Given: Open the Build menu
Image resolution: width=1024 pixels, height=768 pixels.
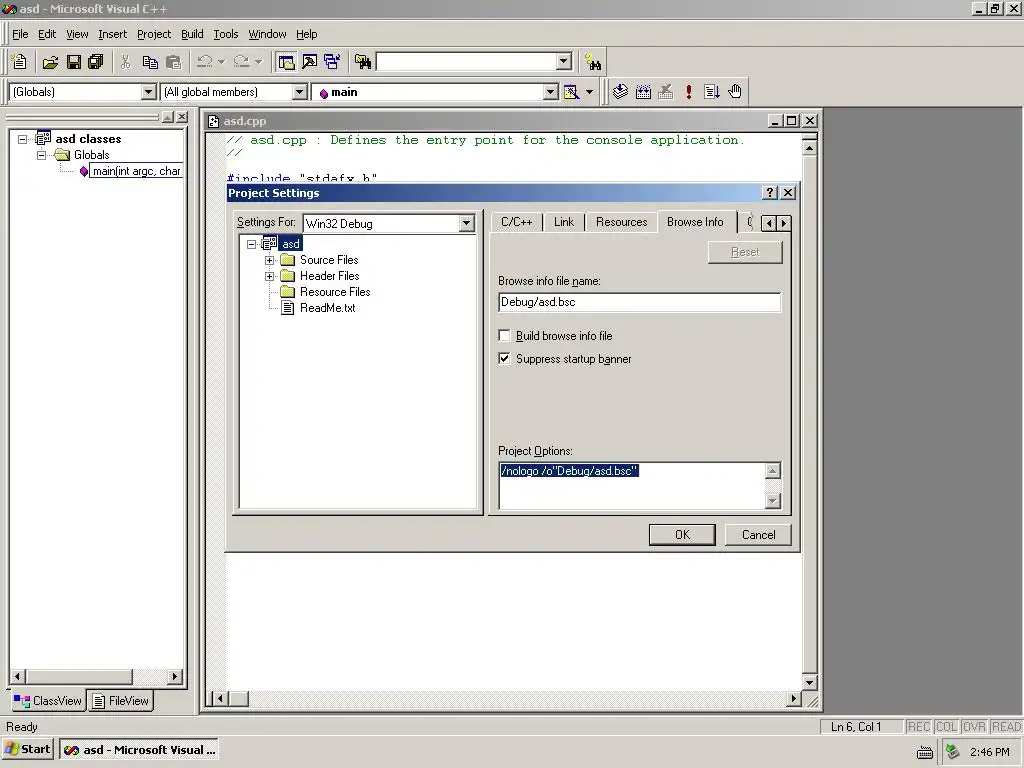Looking at the screenshot, I should (192, 34).
